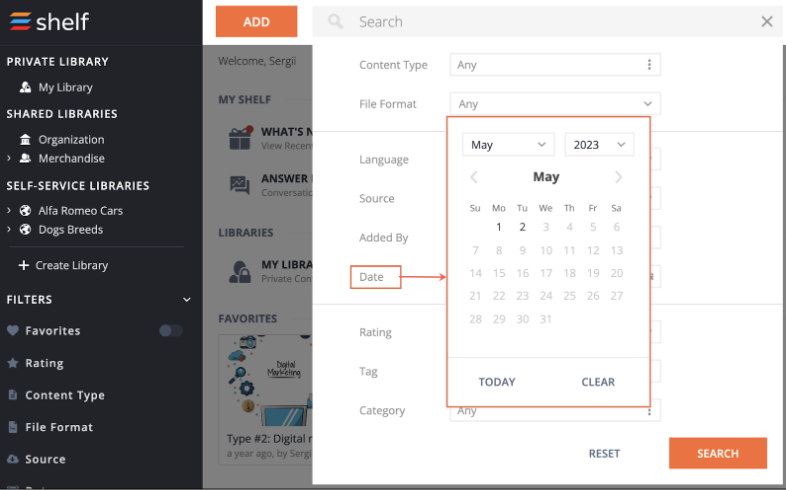Click the Favorites heart icon

click(x=13, y=331)
